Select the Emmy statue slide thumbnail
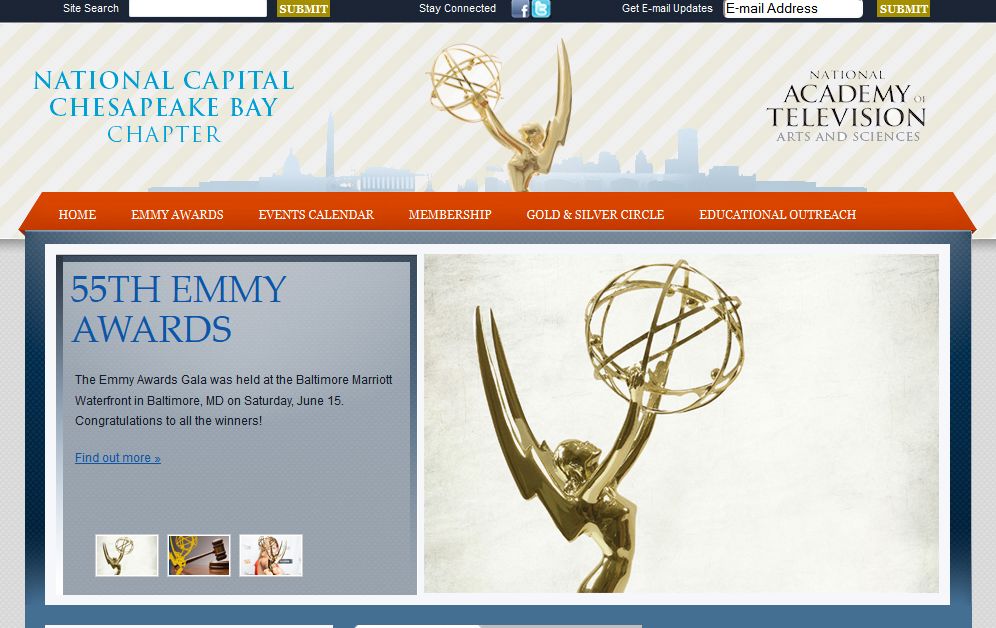 (x=127, y=556)
